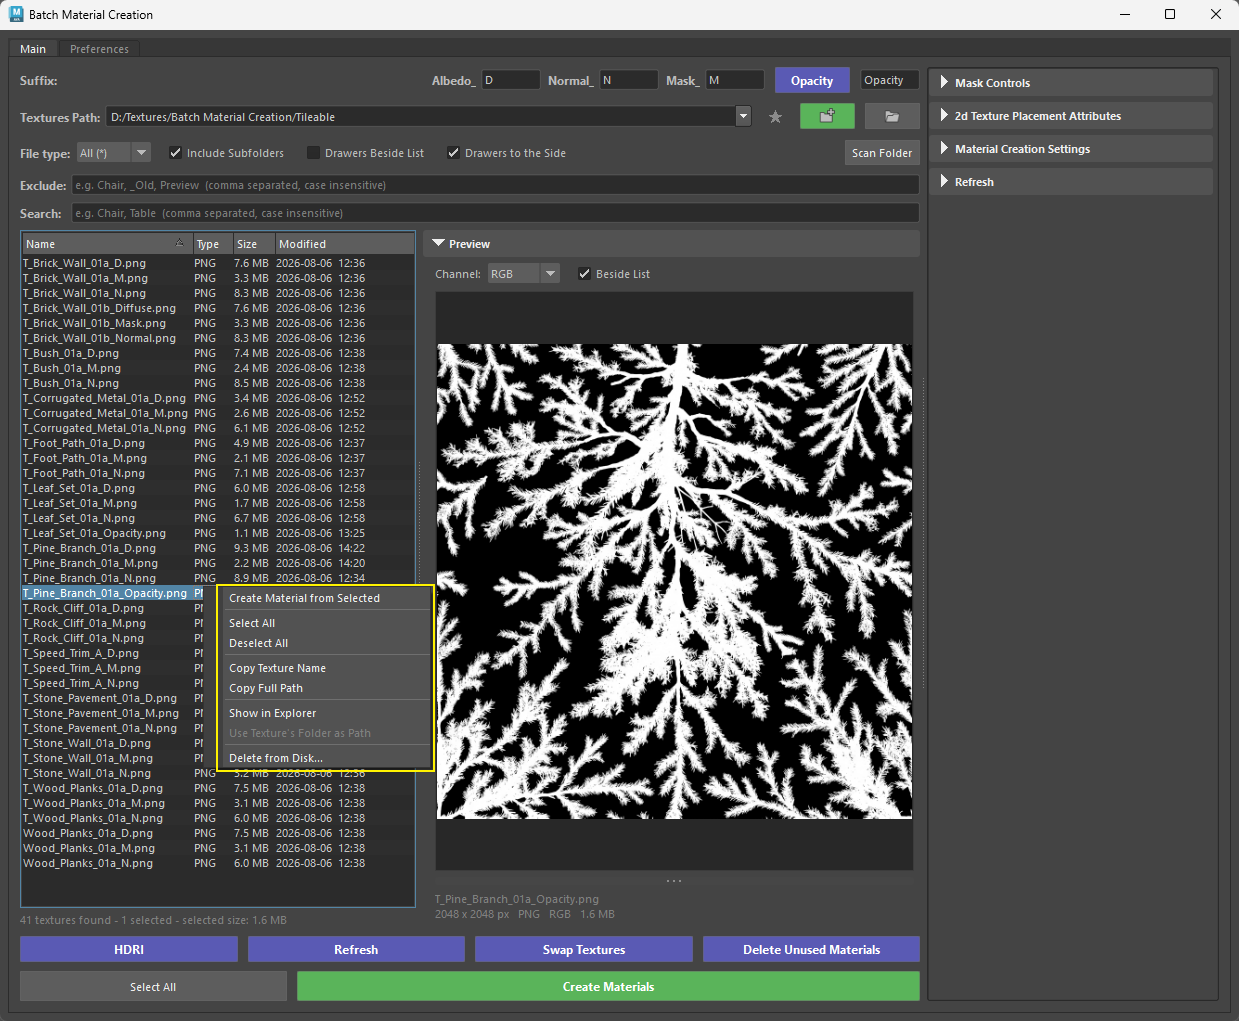The width and height of the screenshot is (1239, 1021).
Task: Select T_Rock_Cliff_01a_M.png row
Action: pos(112,623)
